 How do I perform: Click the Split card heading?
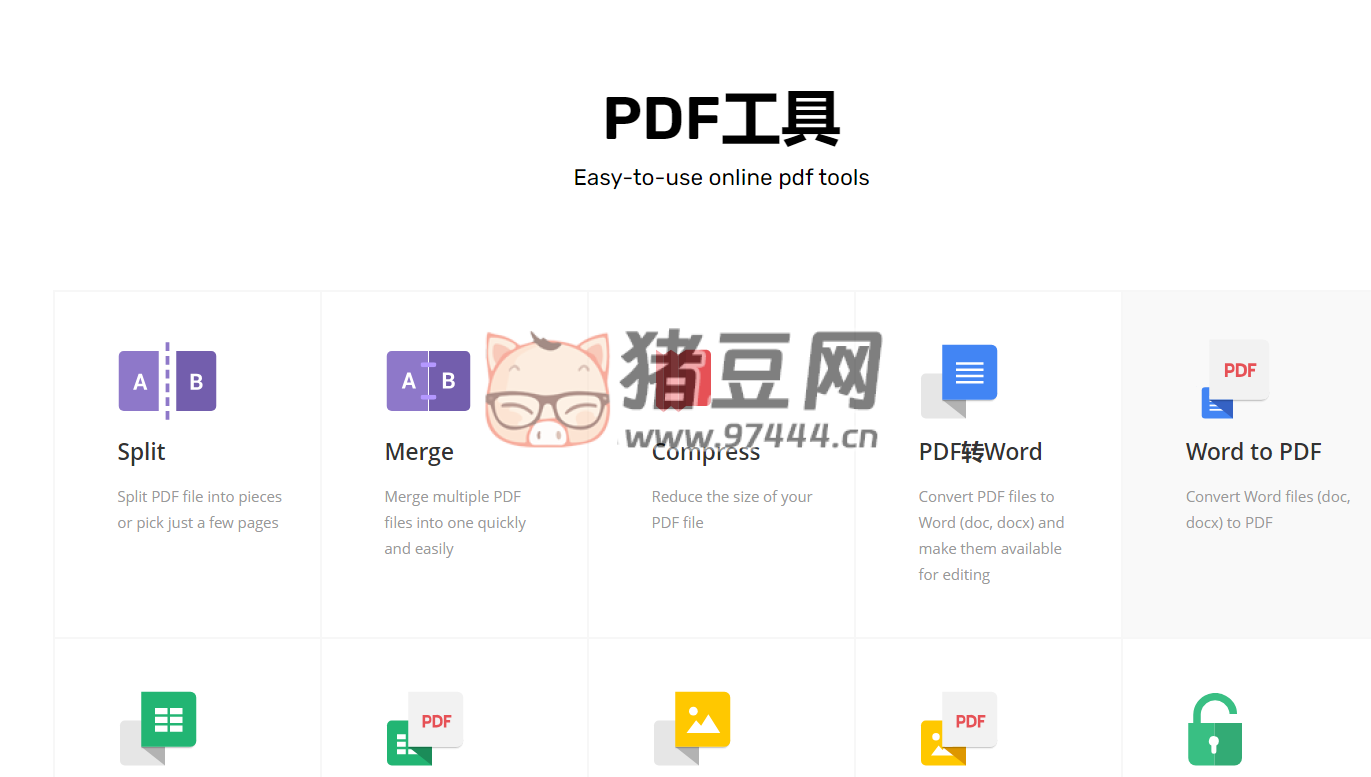(141, 451)
